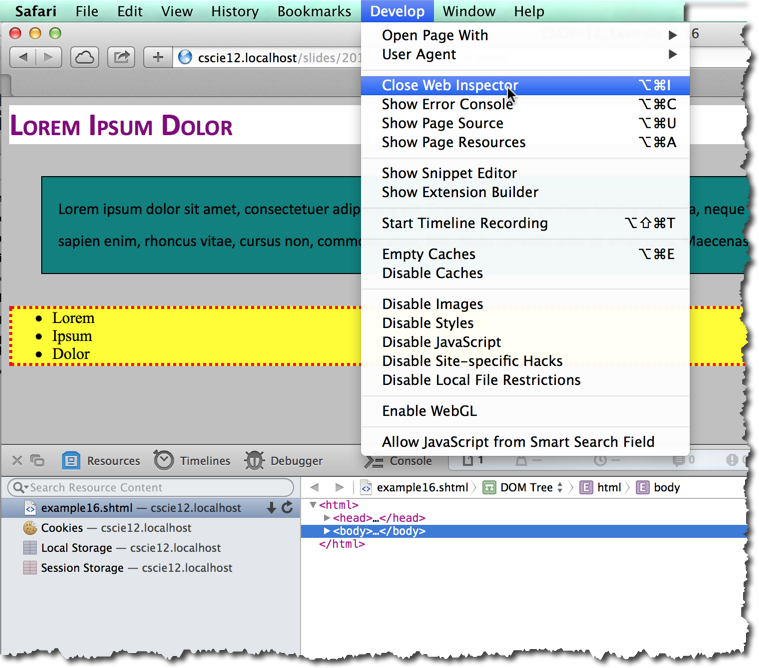Viewport: 759px width, 668px height.
Task: Open the Bookmarks menu
Action: (x=314, y=12)
